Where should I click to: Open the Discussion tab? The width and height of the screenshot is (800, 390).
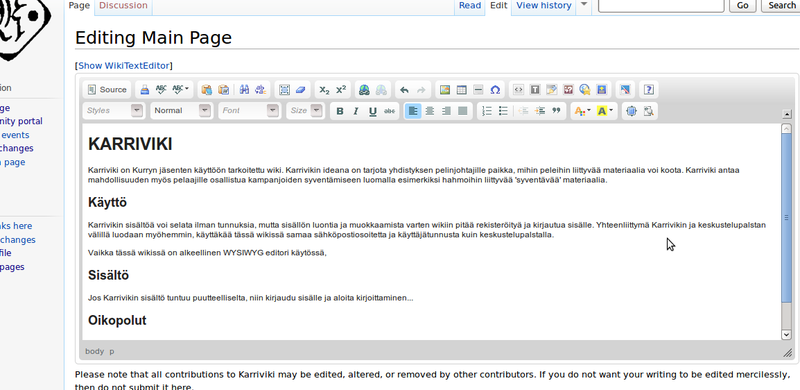123,6
